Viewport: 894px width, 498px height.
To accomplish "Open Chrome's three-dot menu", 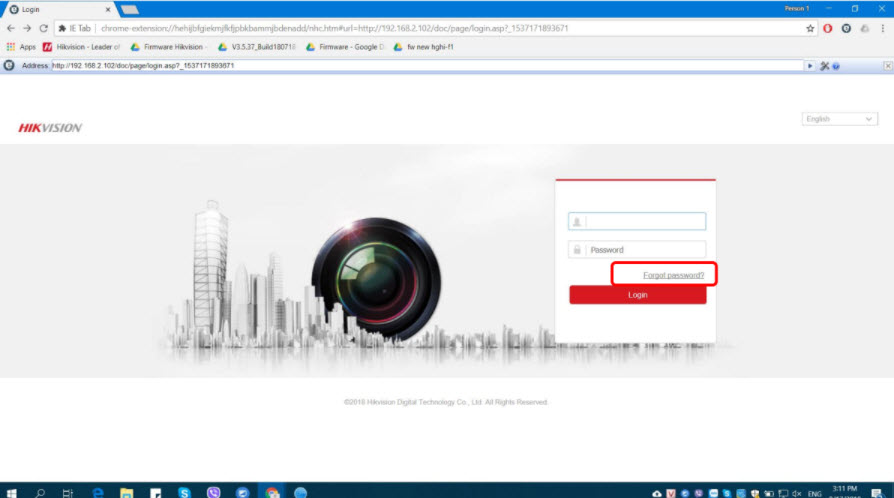I will coord(884,28).
